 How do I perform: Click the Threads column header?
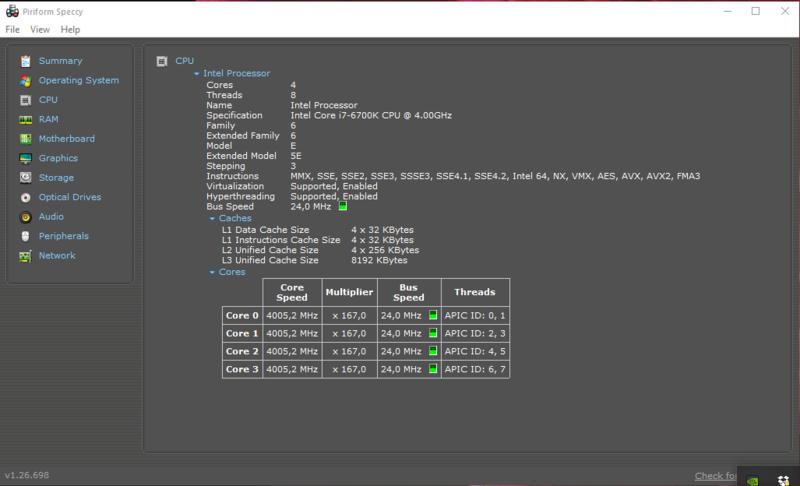(474, 292)
